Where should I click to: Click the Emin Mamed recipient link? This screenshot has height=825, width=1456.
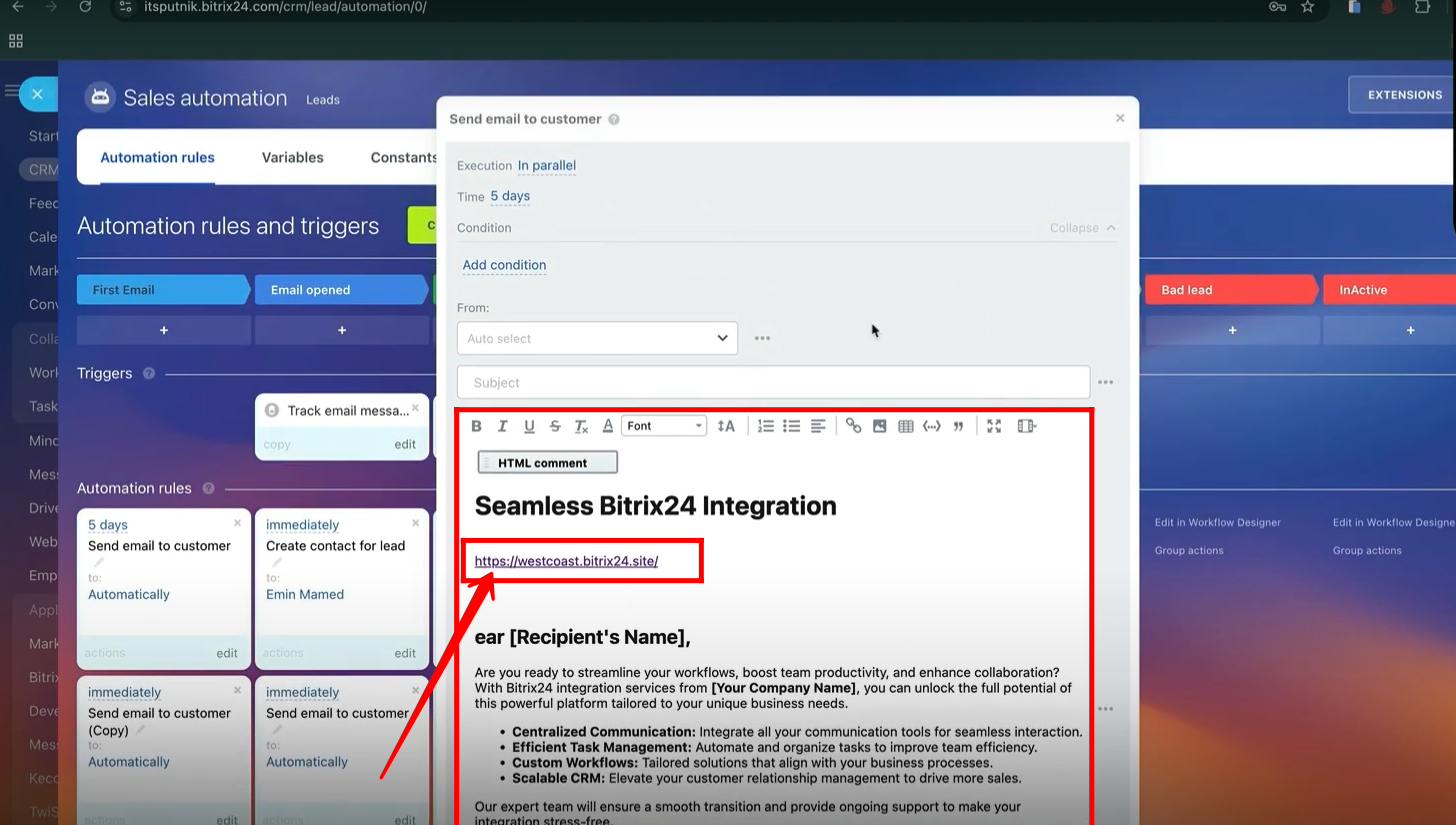click(x=305, y=594)
